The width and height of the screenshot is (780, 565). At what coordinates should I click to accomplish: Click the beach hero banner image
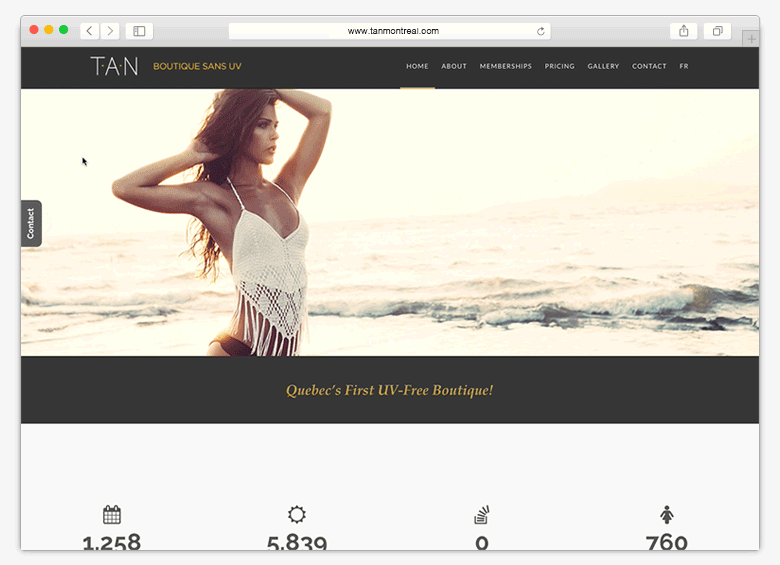[390, 222]
